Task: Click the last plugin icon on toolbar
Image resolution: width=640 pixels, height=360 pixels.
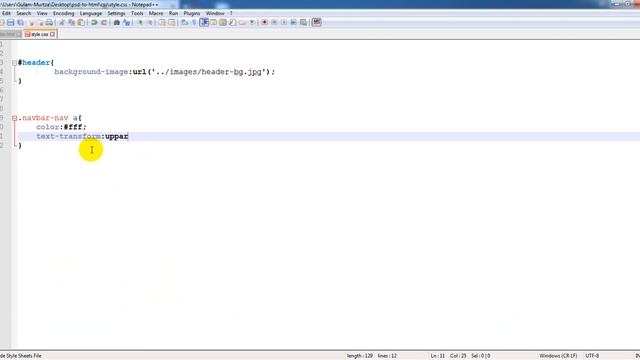Action: pos(316,22)
